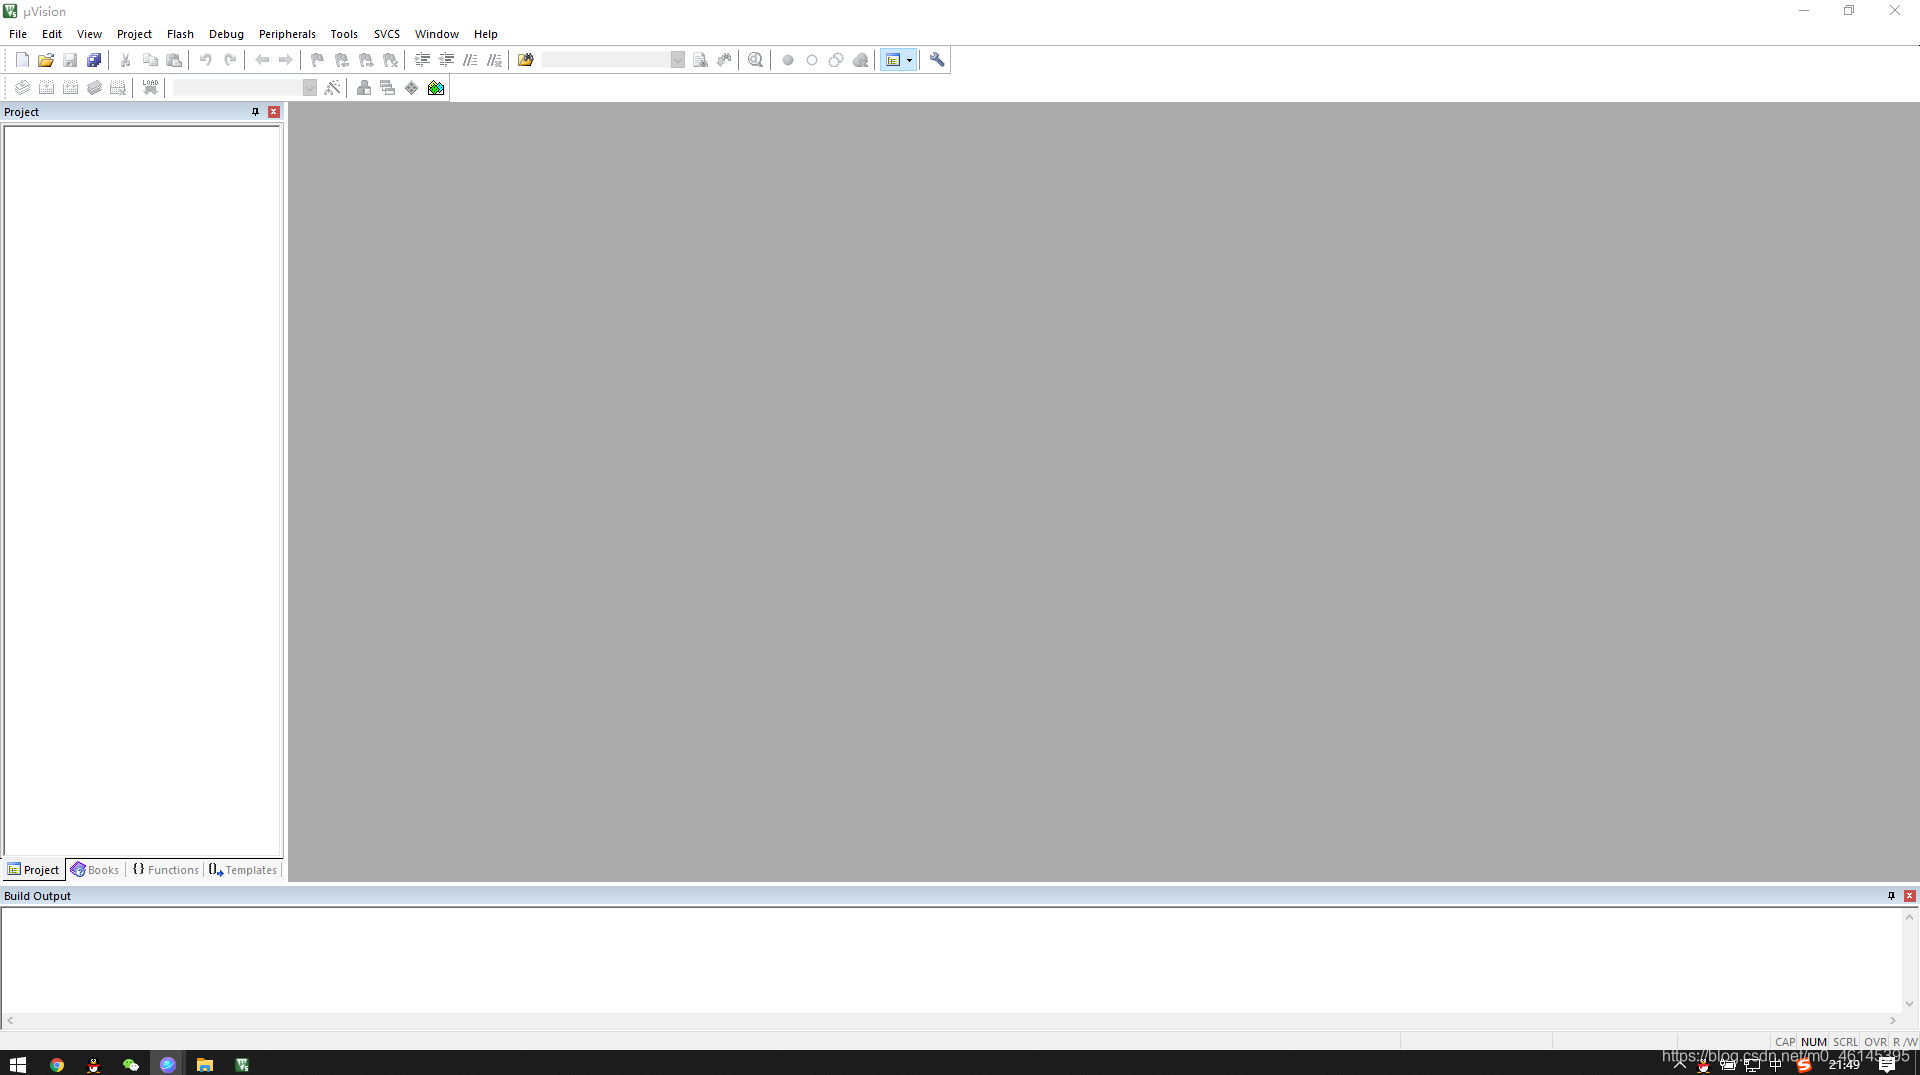
Task: Click the Save icon
Action: [70, 60]
